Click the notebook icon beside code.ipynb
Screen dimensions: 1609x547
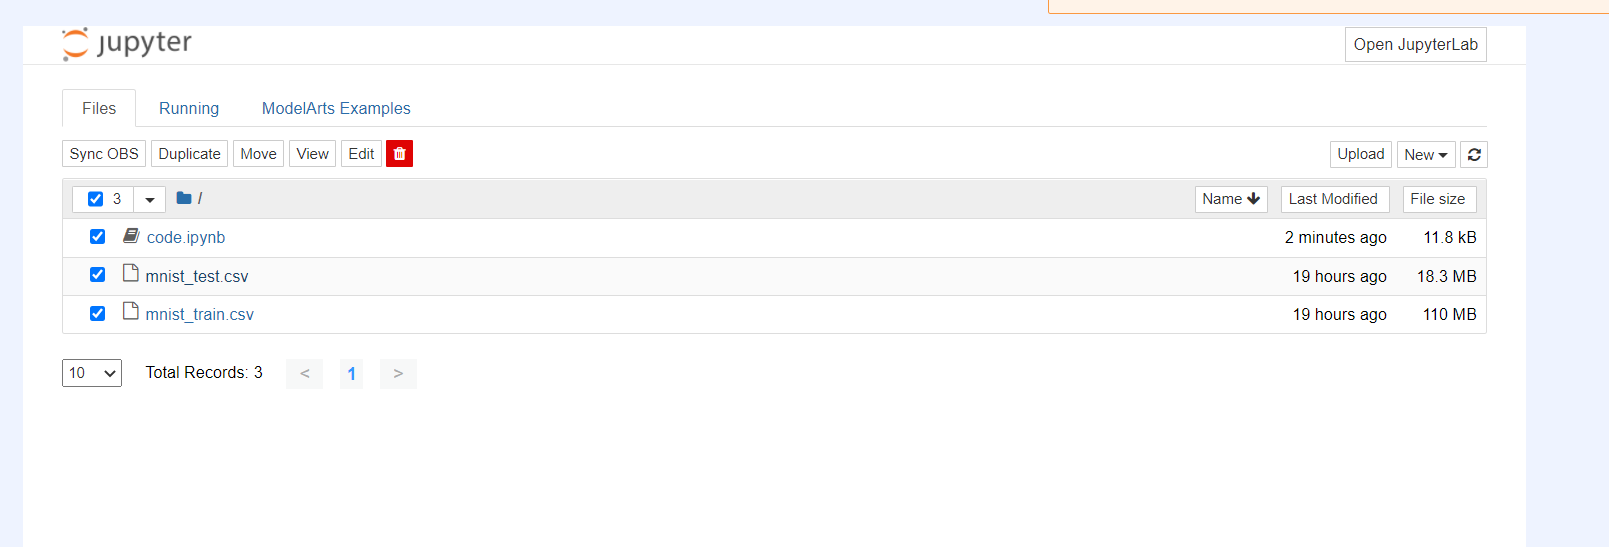(131, 236)
